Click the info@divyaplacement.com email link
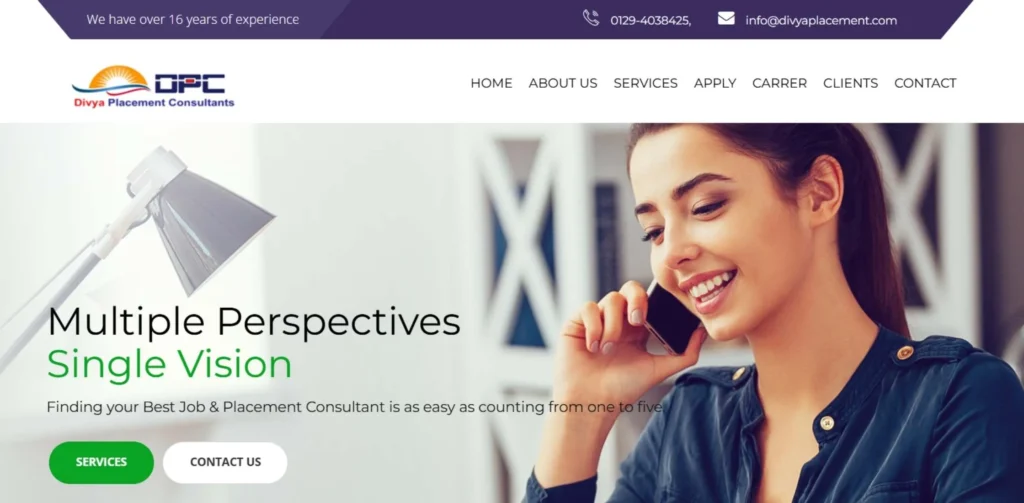Image resolution: width=1024 pixels, height=503 pixels. pyautogui.click(x=821, y=20)
